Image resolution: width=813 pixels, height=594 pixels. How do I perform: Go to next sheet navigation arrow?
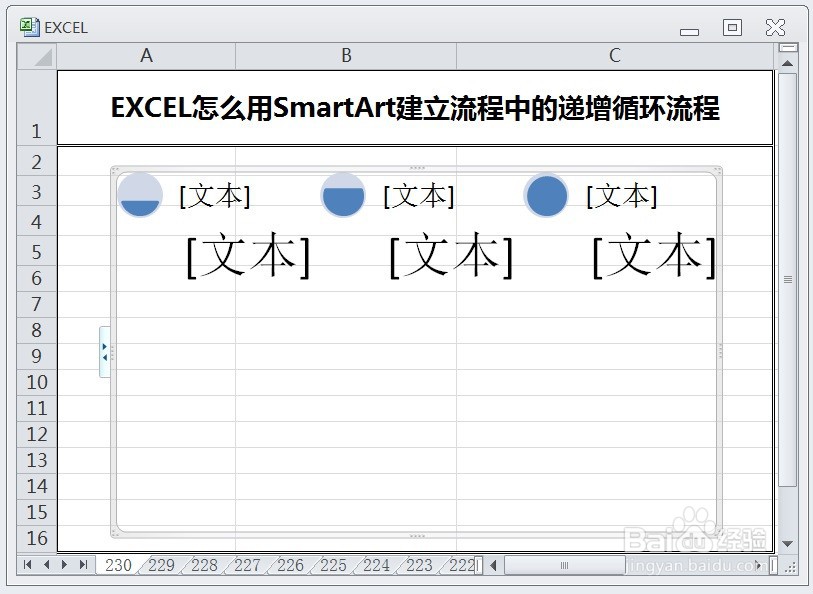coord(64,564)
